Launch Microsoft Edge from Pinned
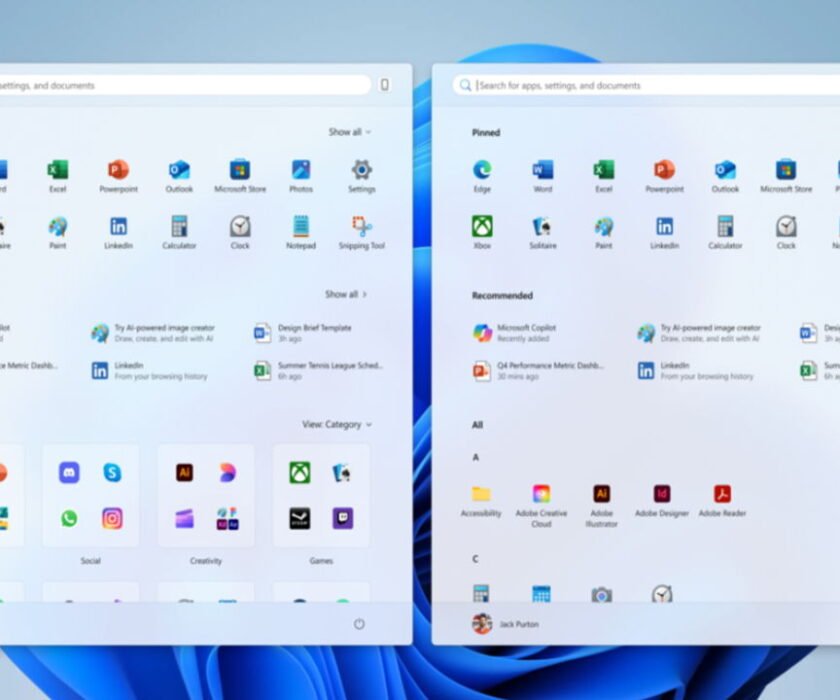Screen dimensions: 840x700 pos(482,172)
